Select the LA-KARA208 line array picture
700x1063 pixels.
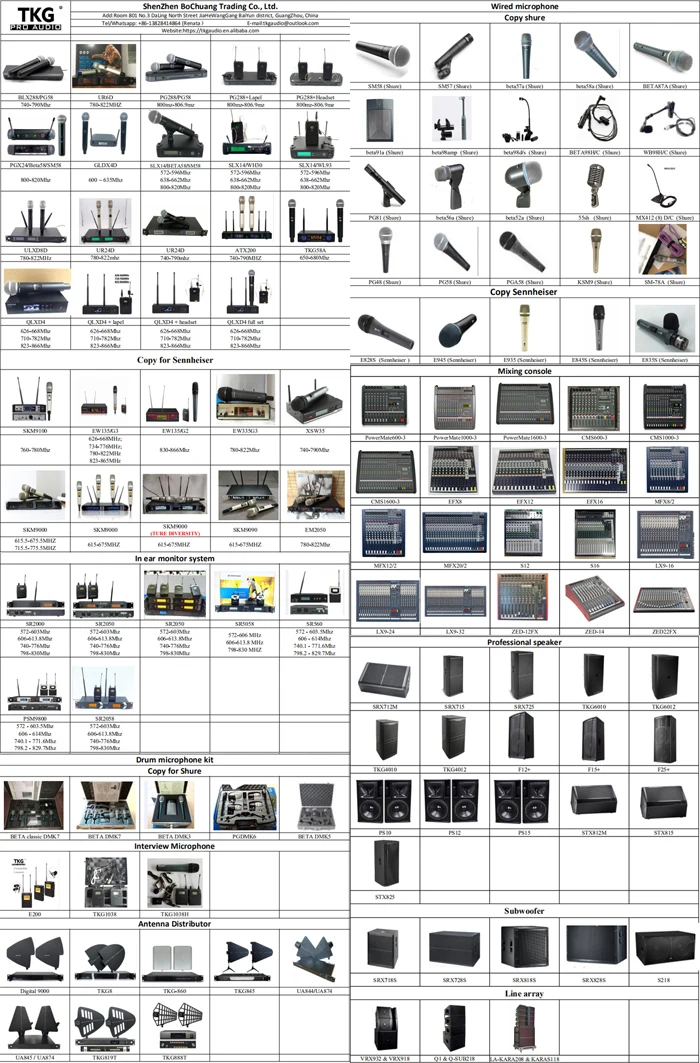coord(524,1028)
